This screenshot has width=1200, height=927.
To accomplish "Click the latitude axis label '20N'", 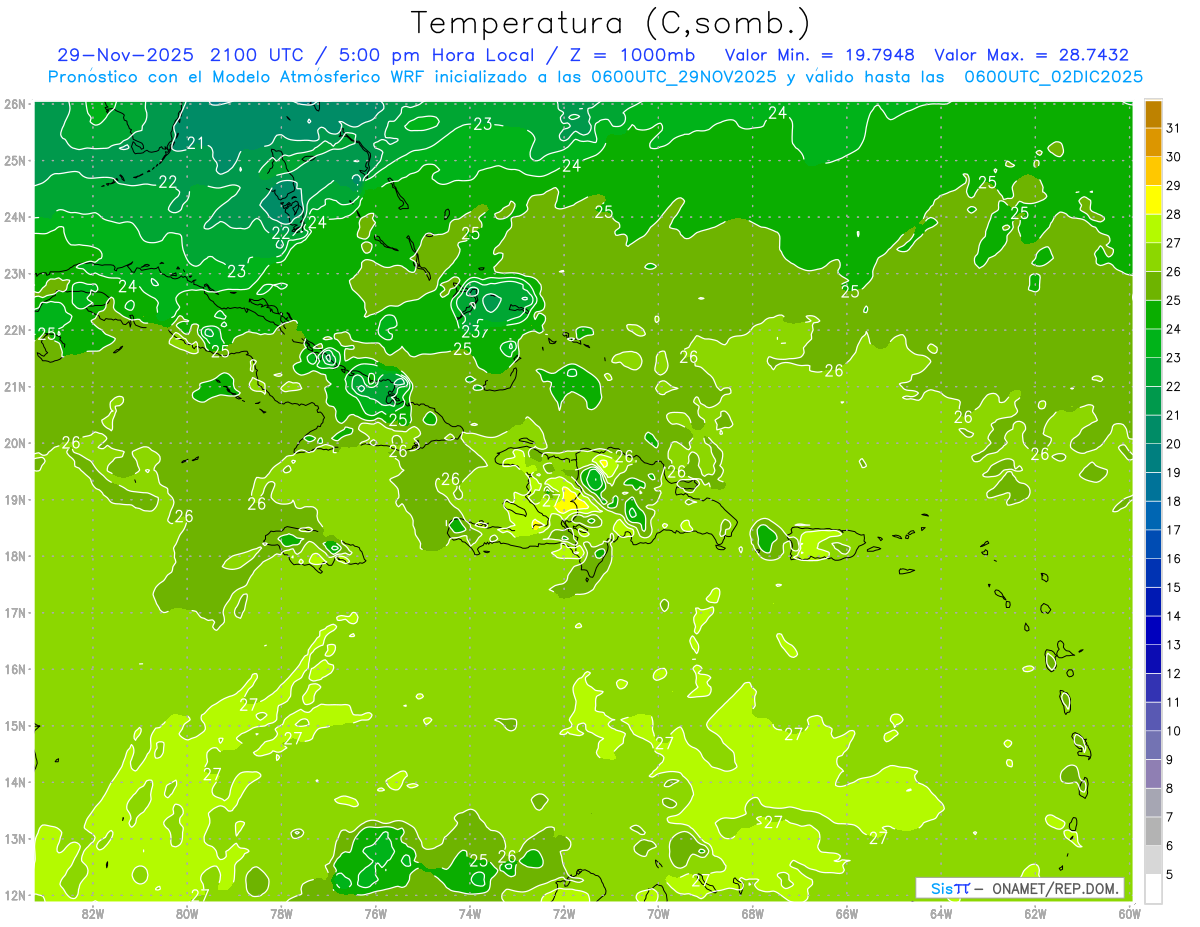I will pyautogui.click(x=14, y=443).
